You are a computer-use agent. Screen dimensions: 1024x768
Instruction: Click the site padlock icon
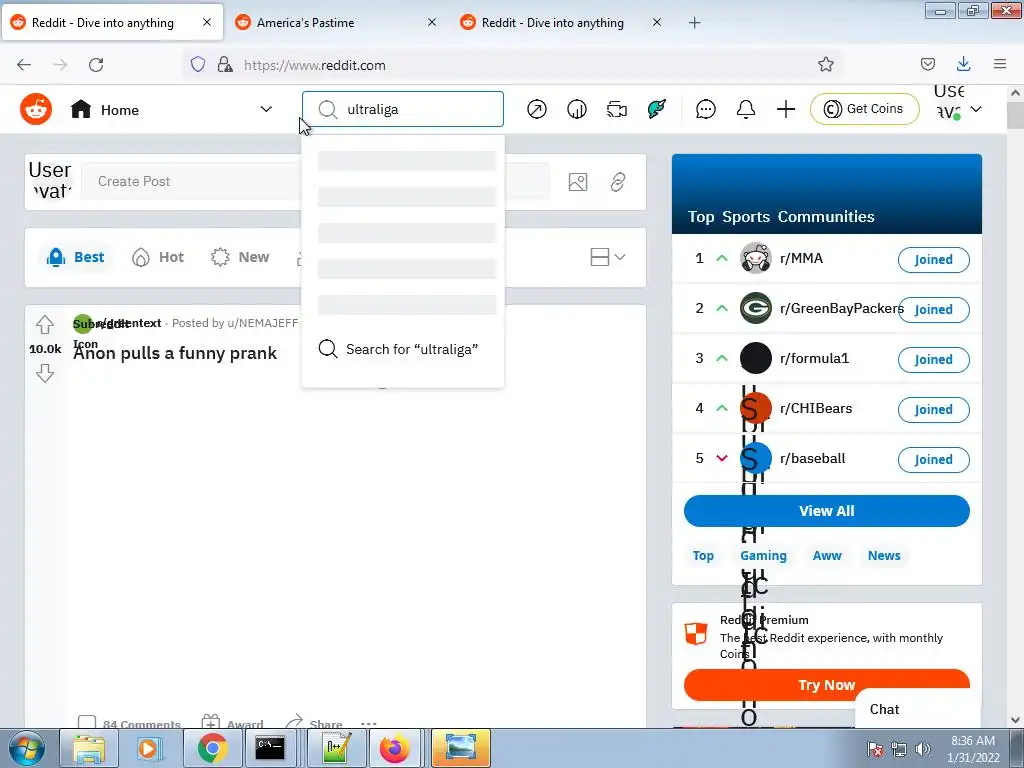click(x=225, y=64)
